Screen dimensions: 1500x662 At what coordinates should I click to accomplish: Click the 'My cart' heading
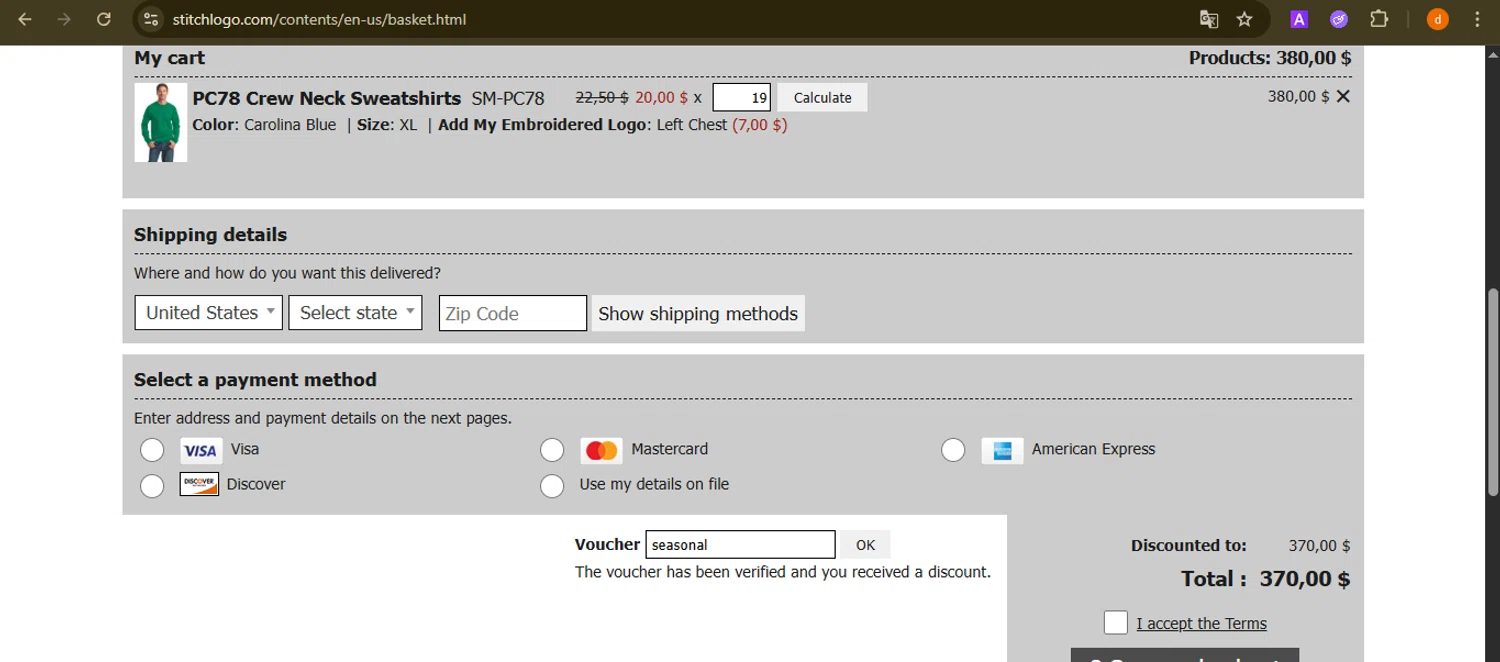(x=169, y=58)
